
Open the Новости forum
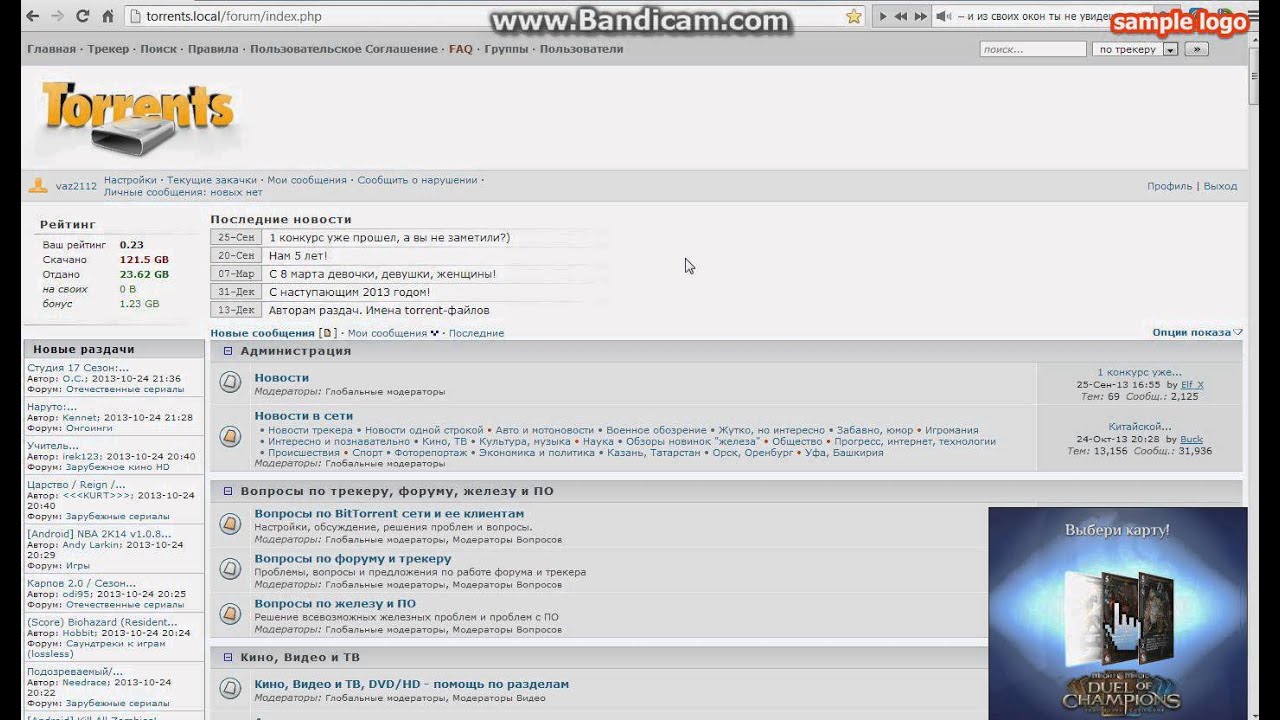point(281,378)
